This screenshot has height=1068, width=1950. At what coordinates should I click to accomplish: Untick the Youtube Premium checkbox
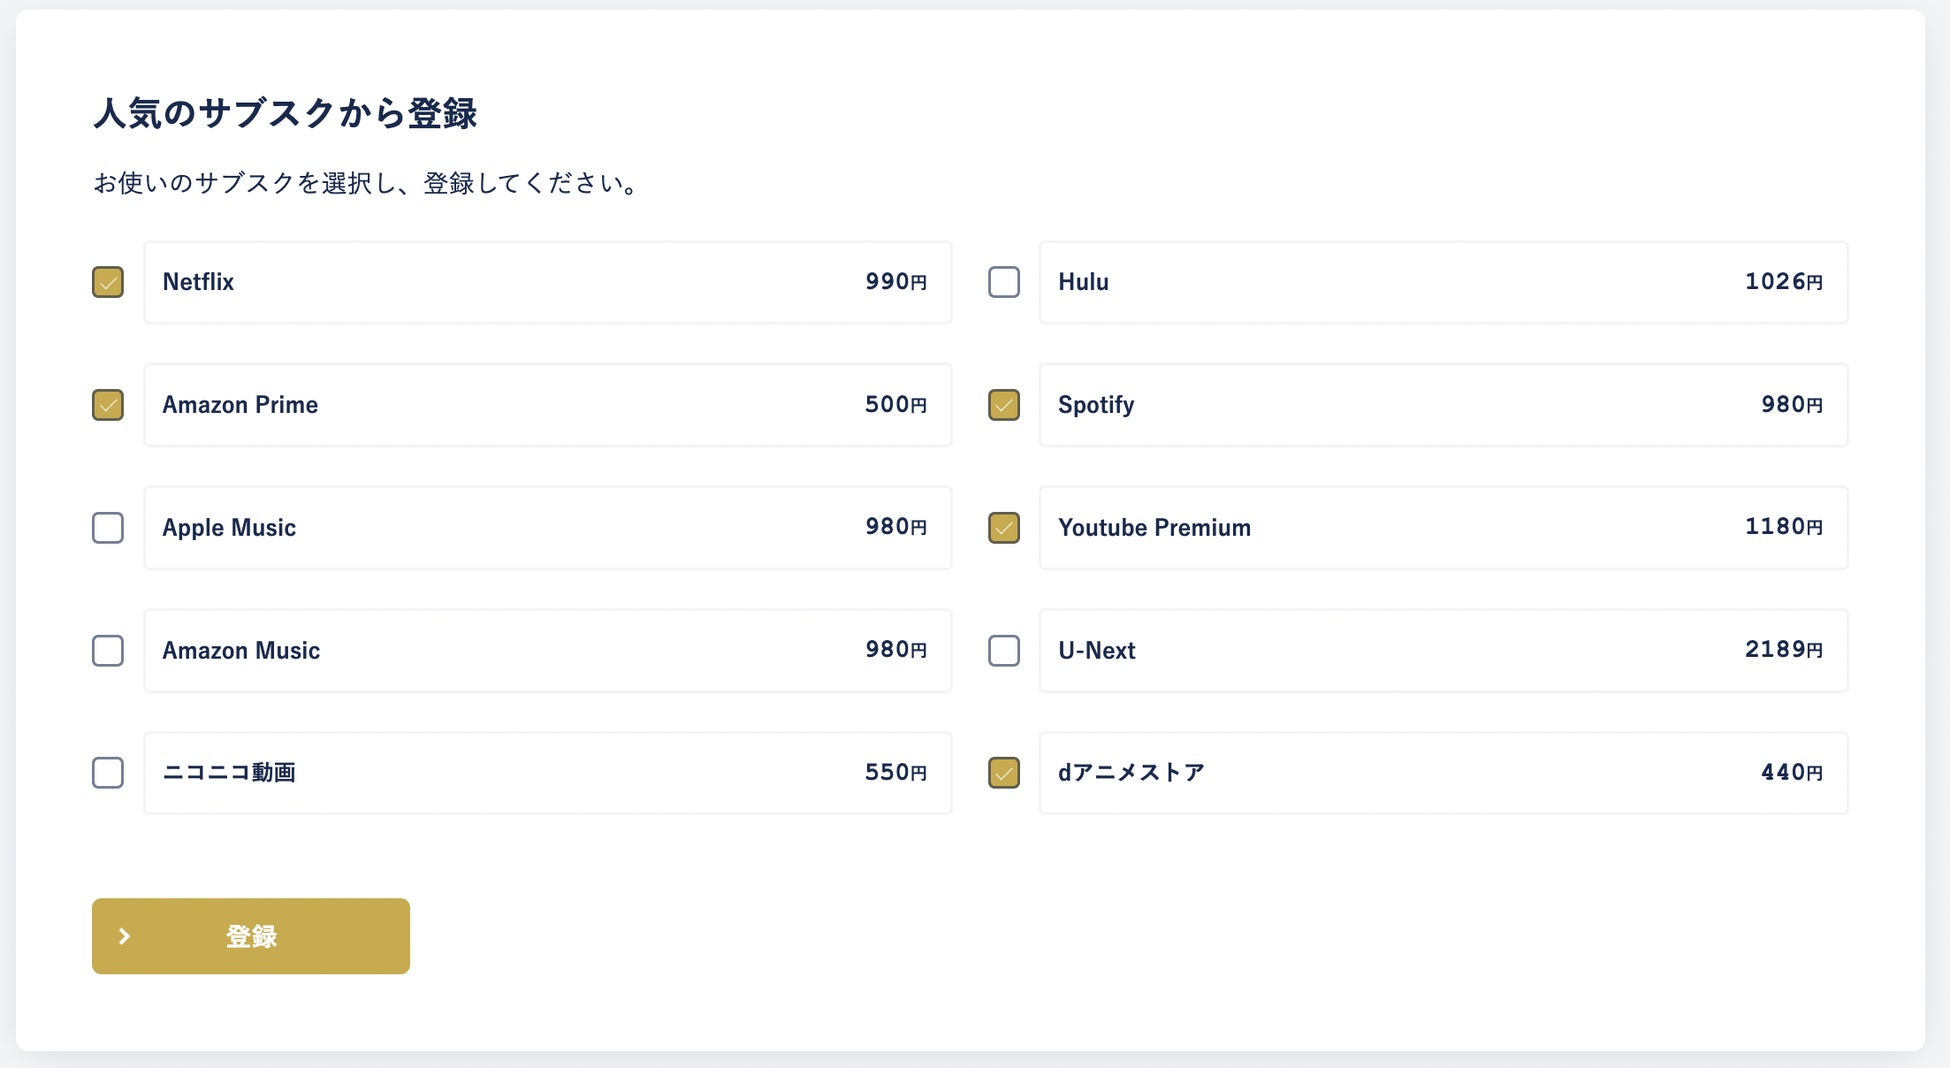coord(1004,528)
